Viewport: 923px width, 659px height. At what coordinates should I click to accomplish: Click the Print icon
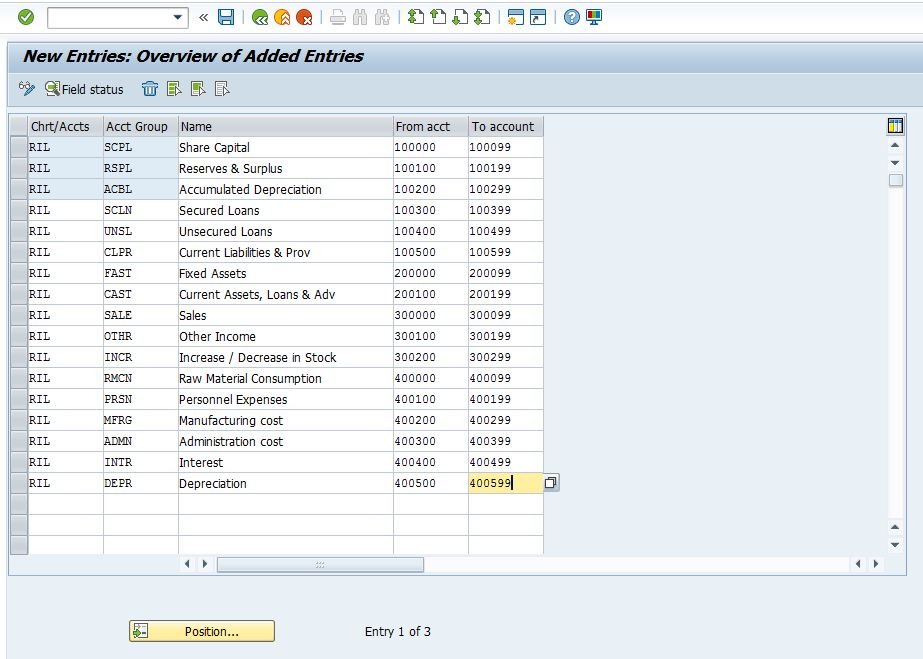[x=337, y=18]
